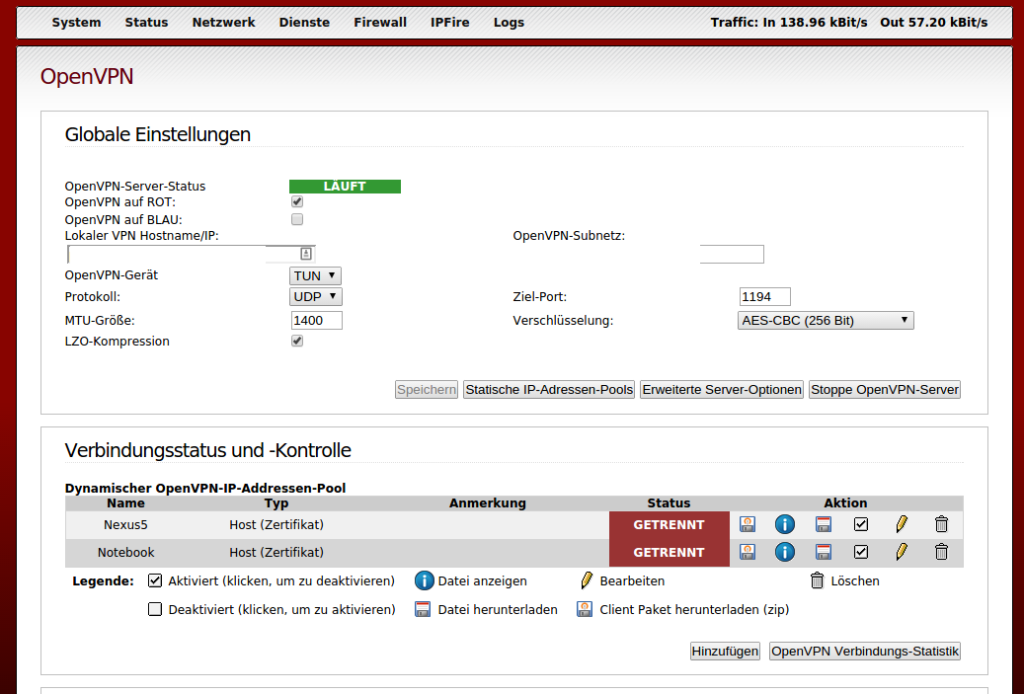Delete the Notebook connection trash icon
This screenshot has width=1024, height=694.
click(x=941, y=552)
